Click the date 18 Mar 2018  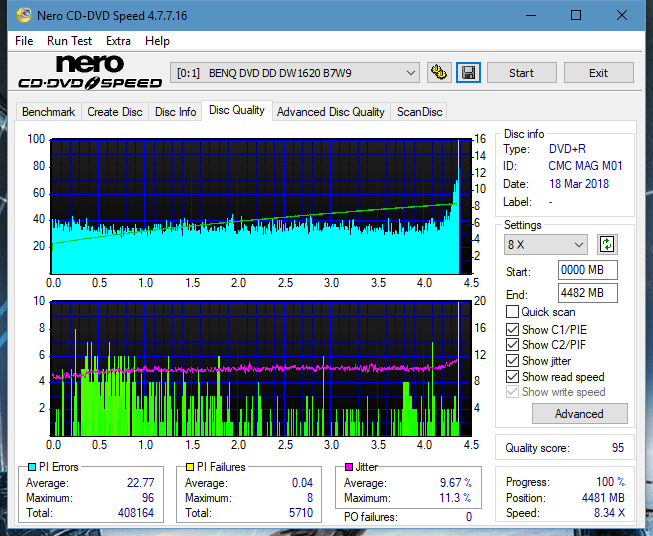(579, 184)
